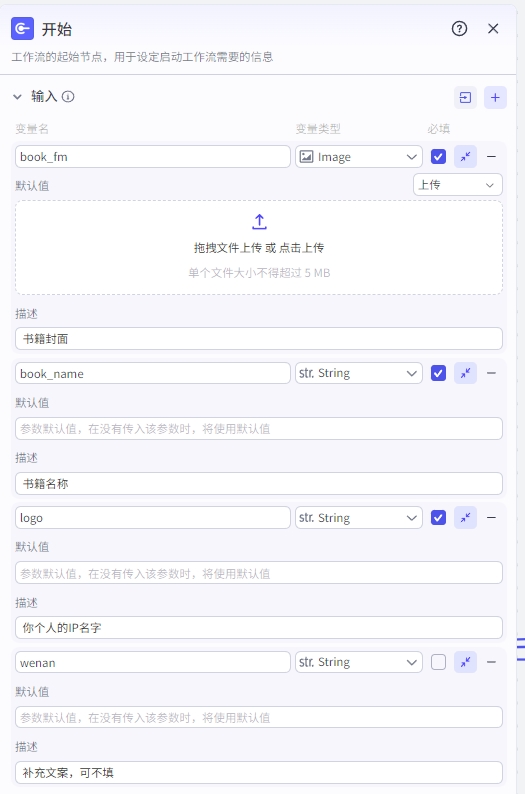Collapse the book_name variable details
Screen dimensions: 525x794
465,373
